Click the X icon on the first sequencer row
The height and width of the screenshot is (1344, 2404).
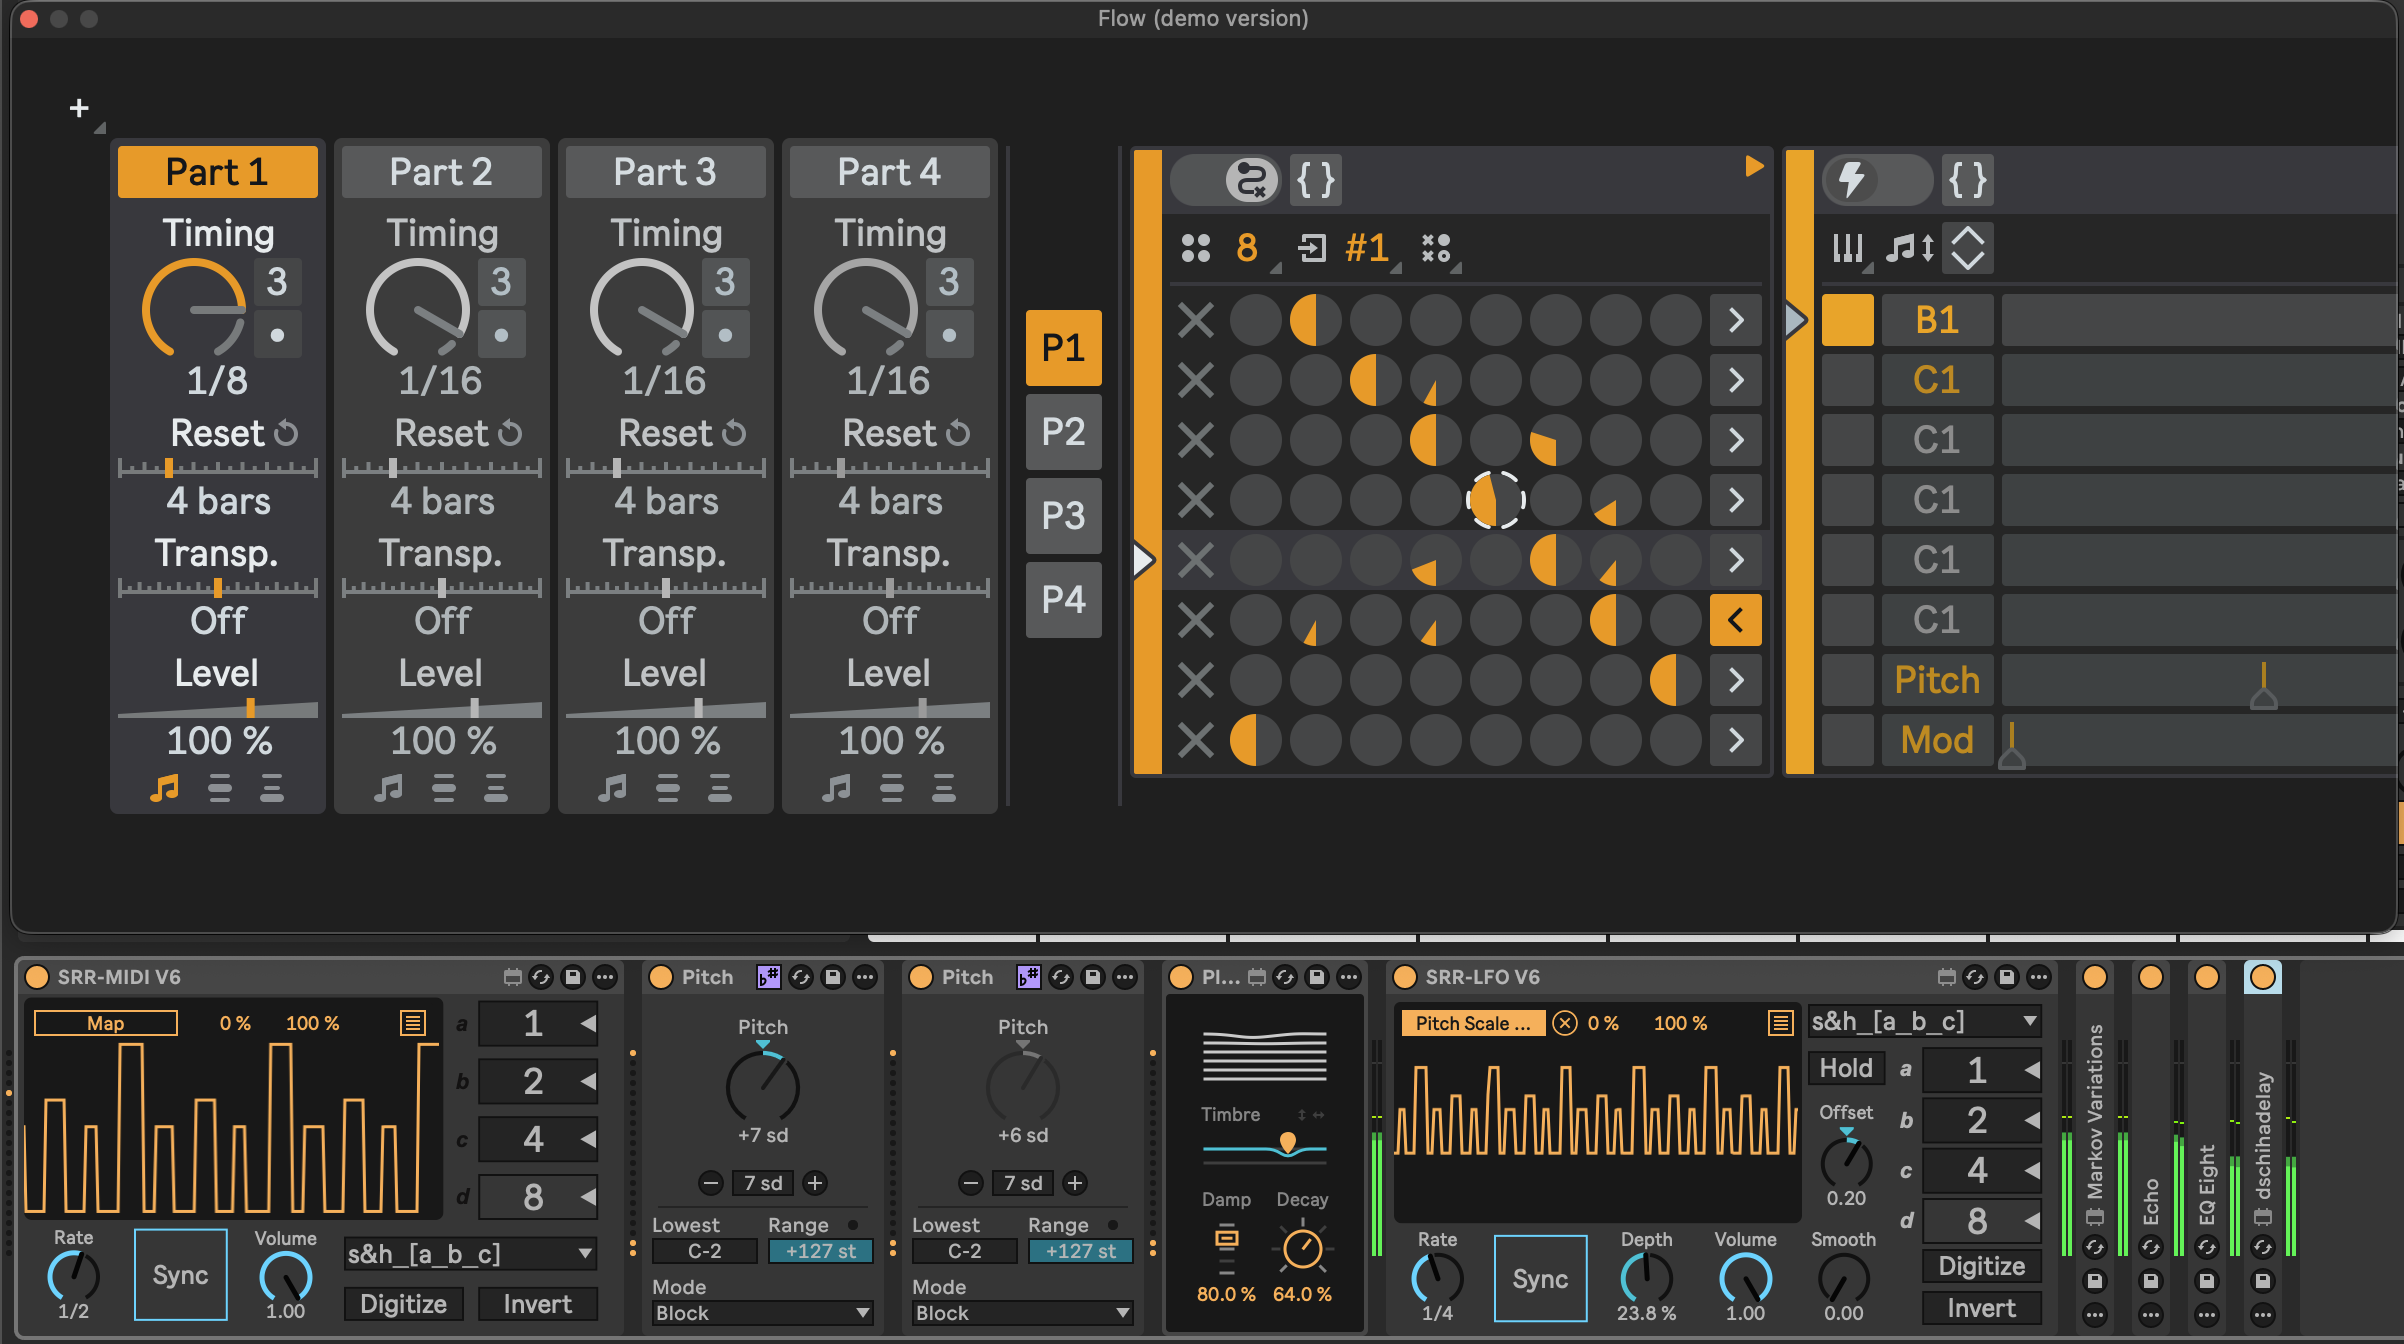pyautogui.click(x=1196, y=320)
